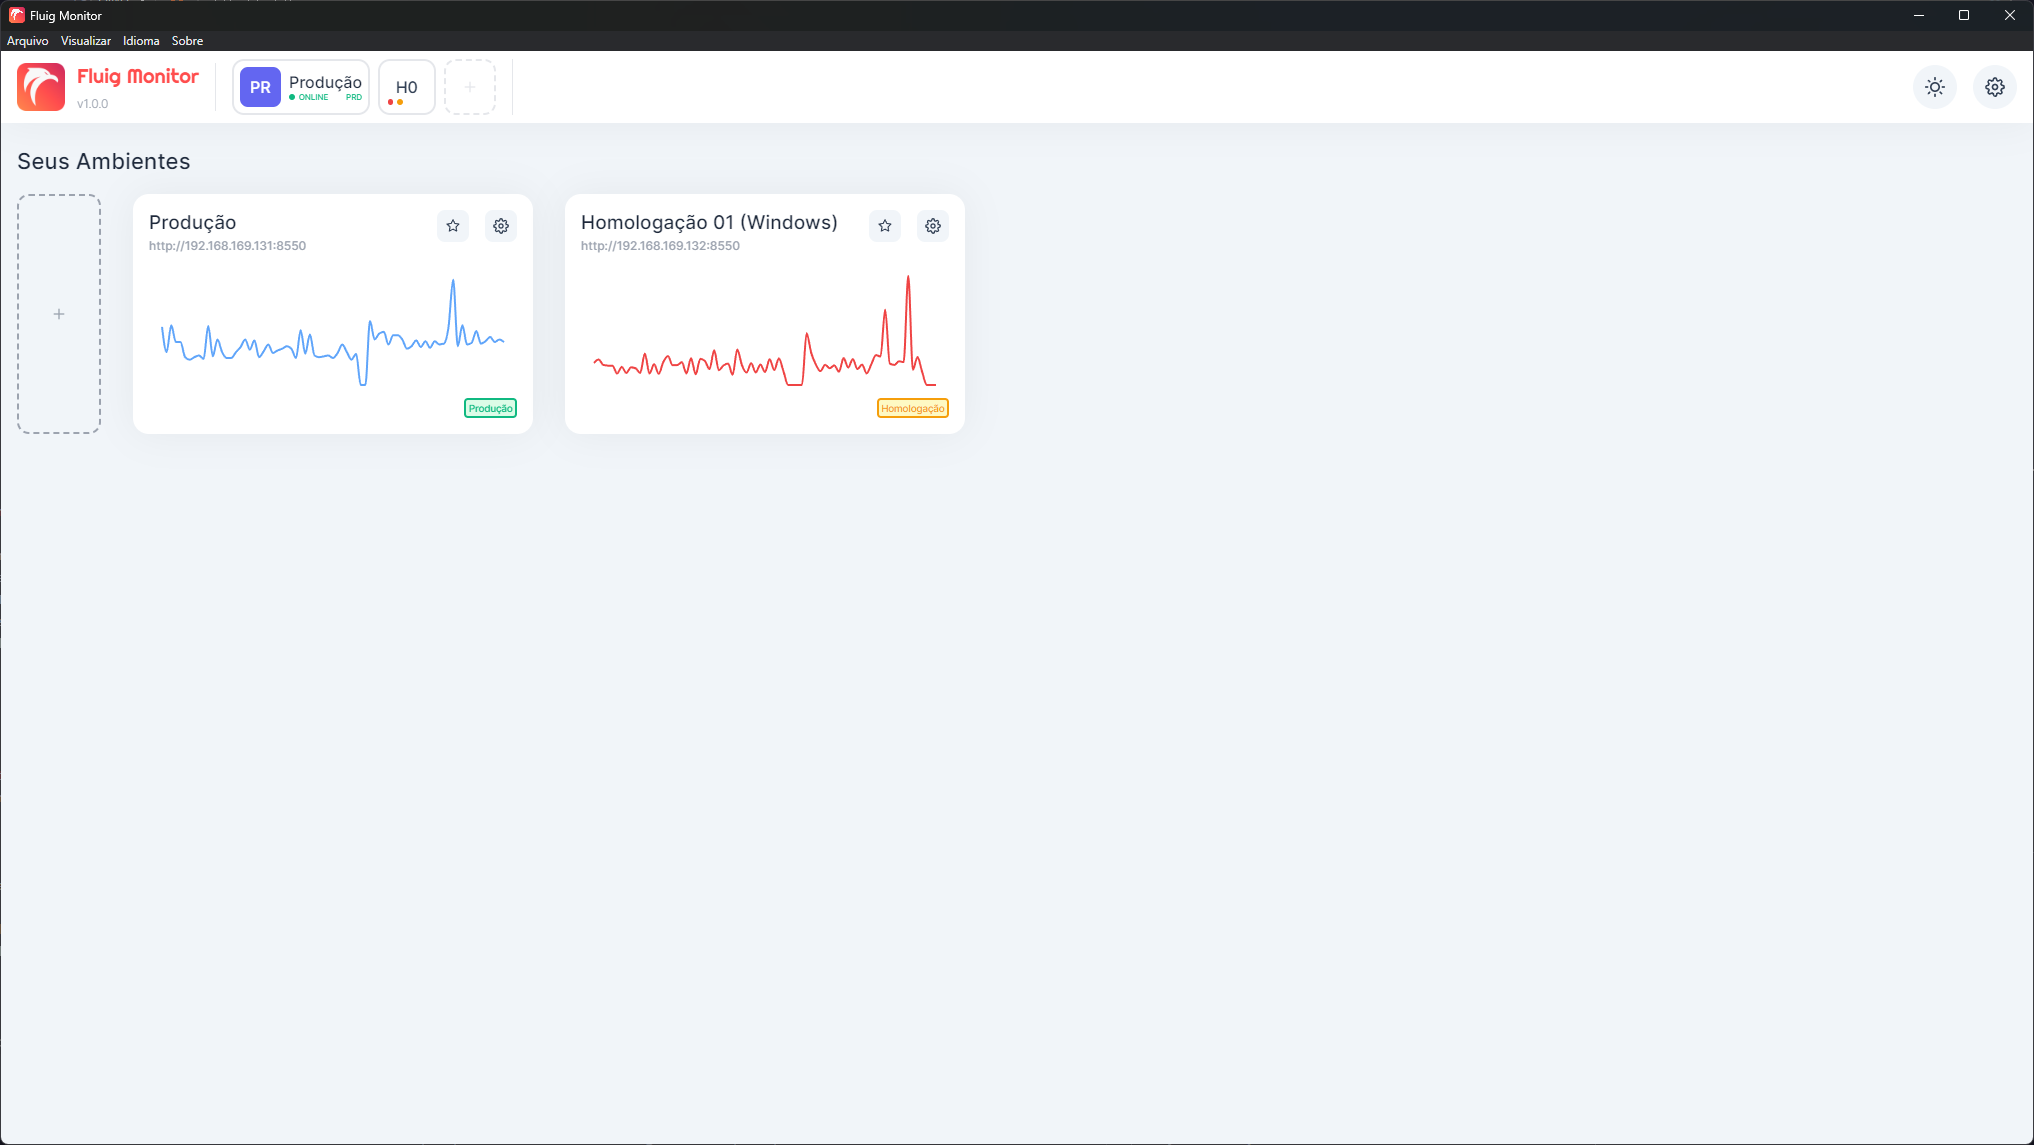Select the PR Produção environment tab
Image resolution: width=2034 pixels, height=1145 pixels.
[x=301, y=87]
